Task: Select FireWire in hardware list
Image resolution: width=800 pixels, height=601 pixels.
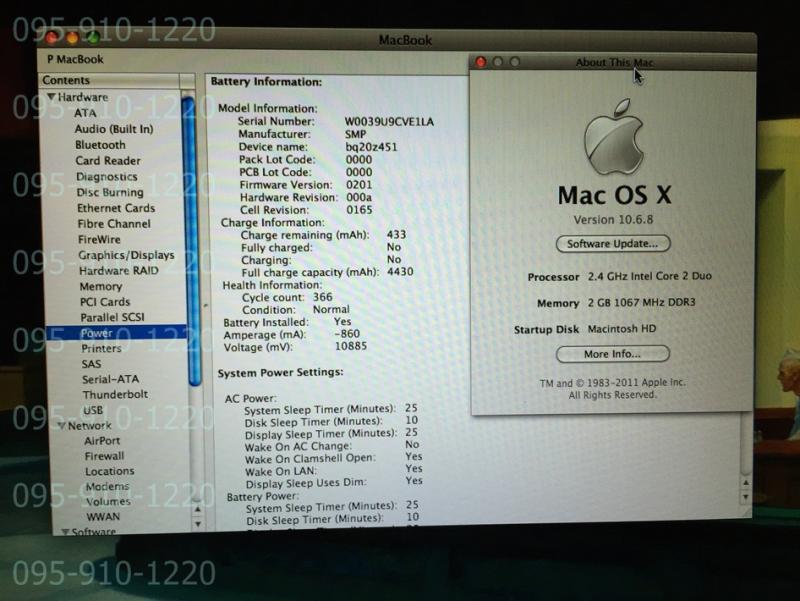Action: [x=99, y=239]
